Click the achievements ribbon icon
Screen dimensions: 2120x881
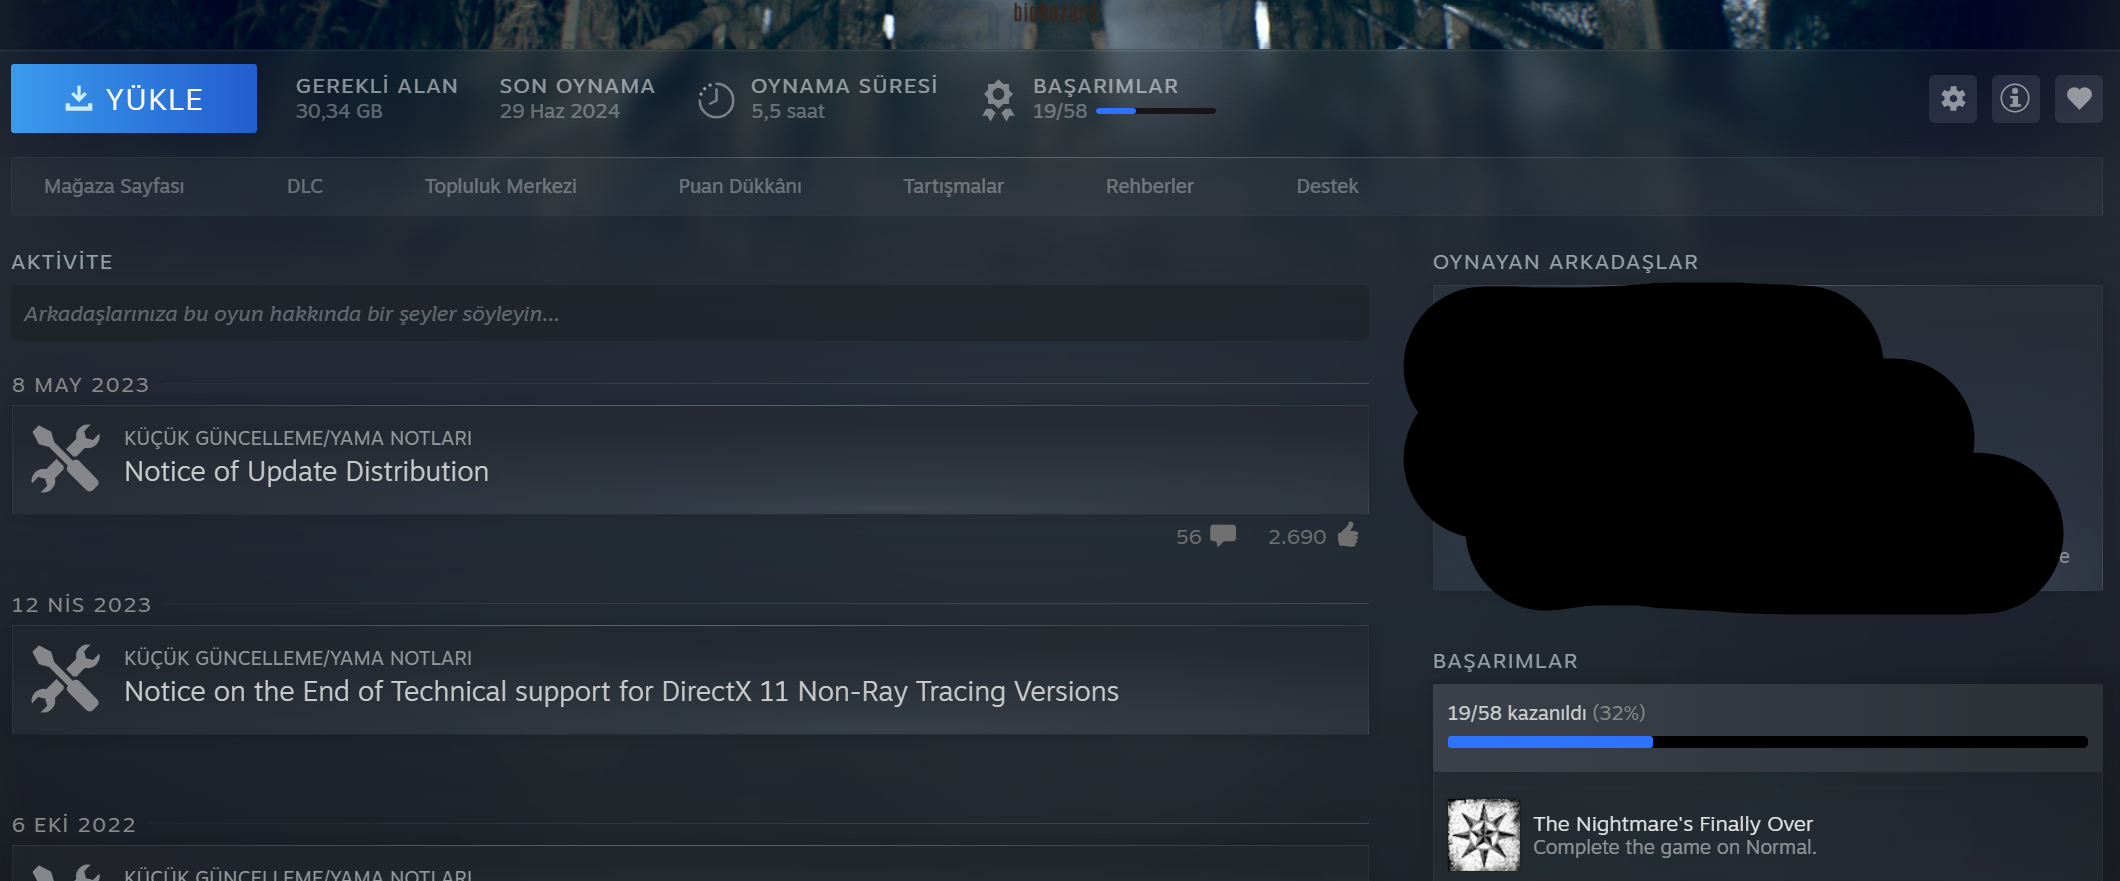(998, 101)
